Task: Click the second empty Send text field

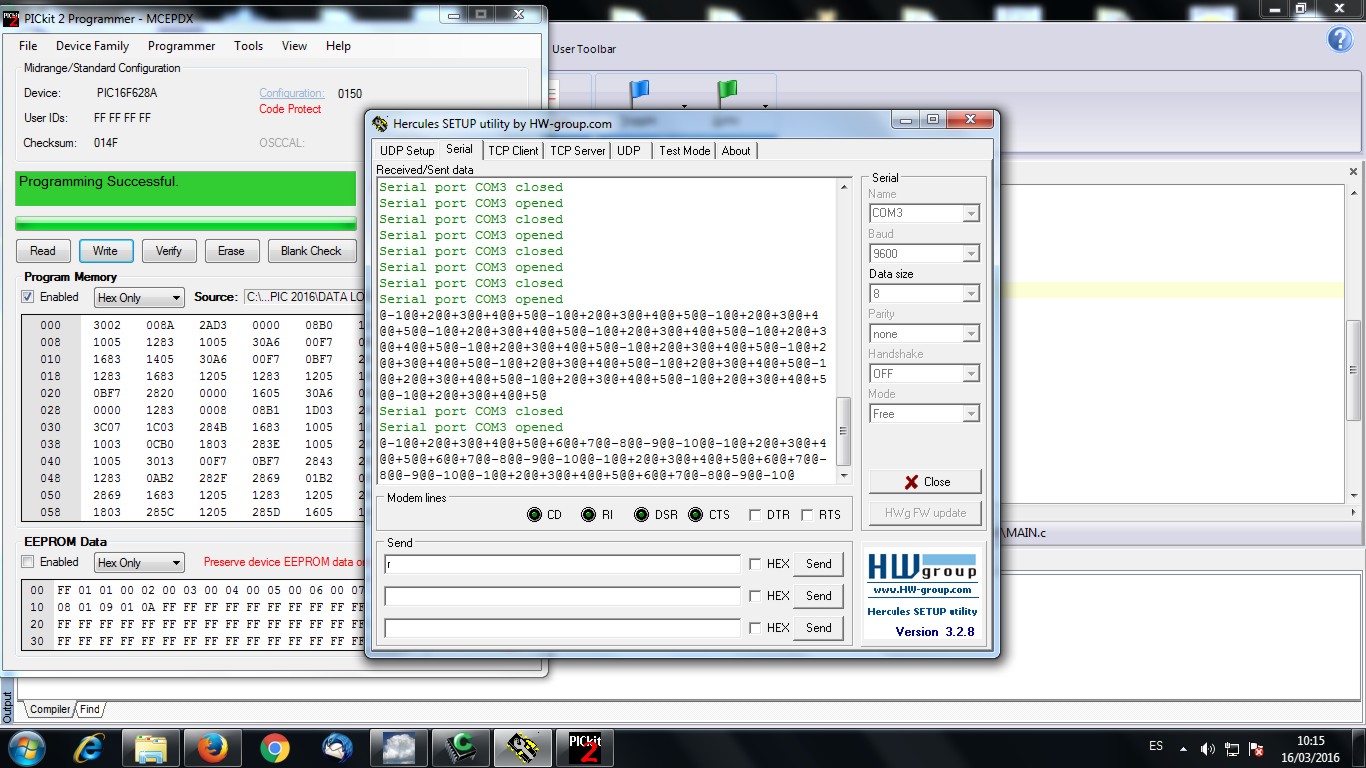Action: coord(562,596)
